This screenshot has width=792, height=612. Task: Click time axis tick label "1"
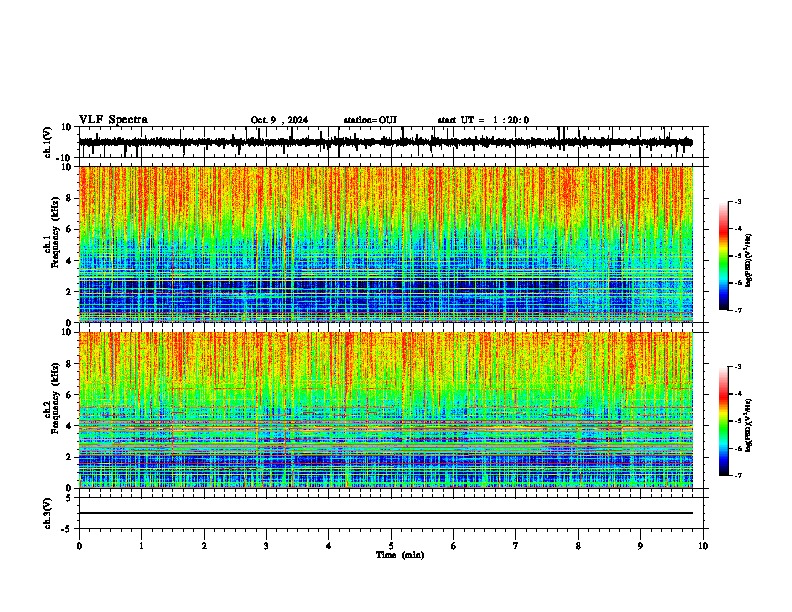tap(141, 546)
